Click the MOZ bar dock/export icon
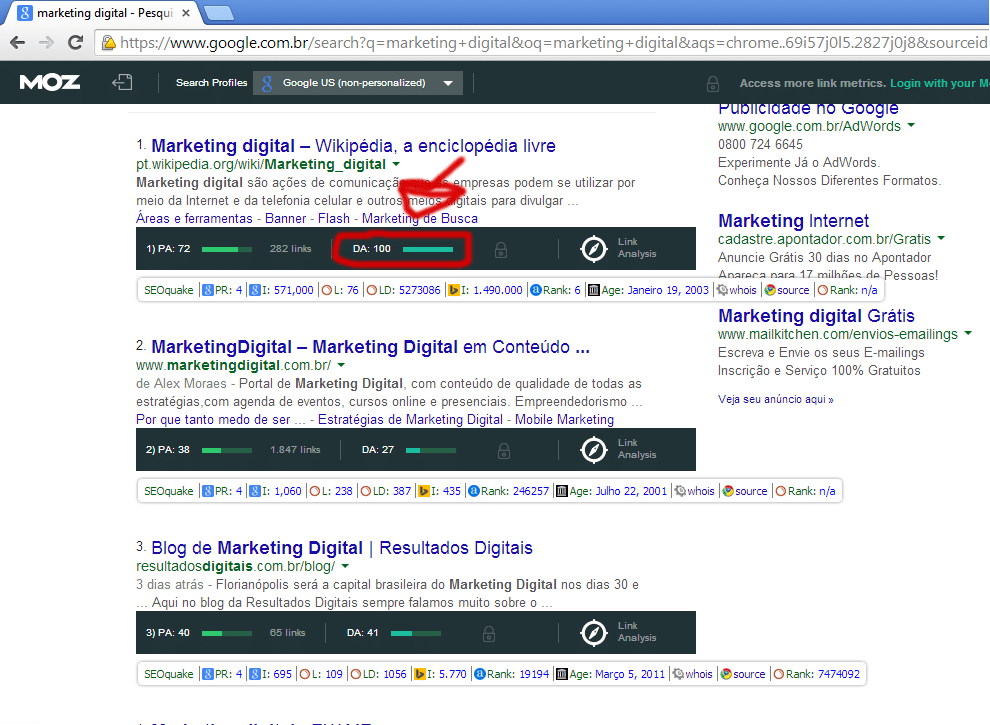This screenshot has height=725, width=990. 122,82
